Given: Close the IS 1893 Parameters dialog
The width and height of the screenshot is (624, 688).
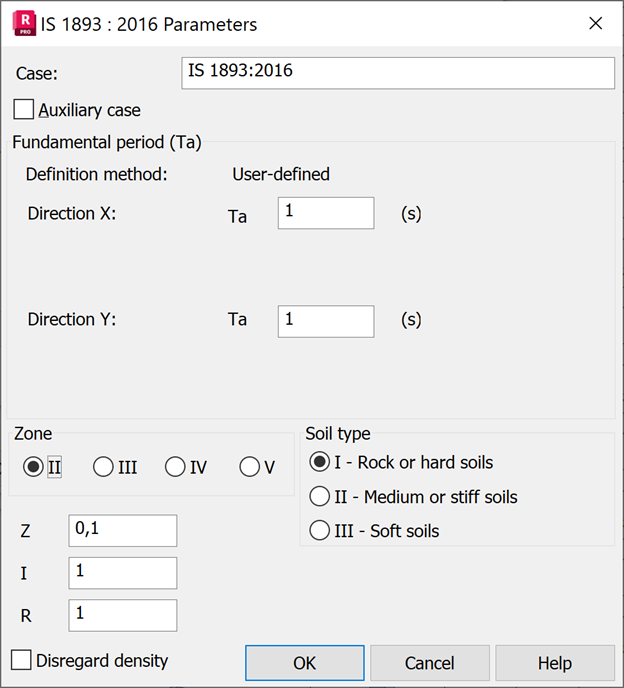Looking at the screenshot, I should (595, 23).
